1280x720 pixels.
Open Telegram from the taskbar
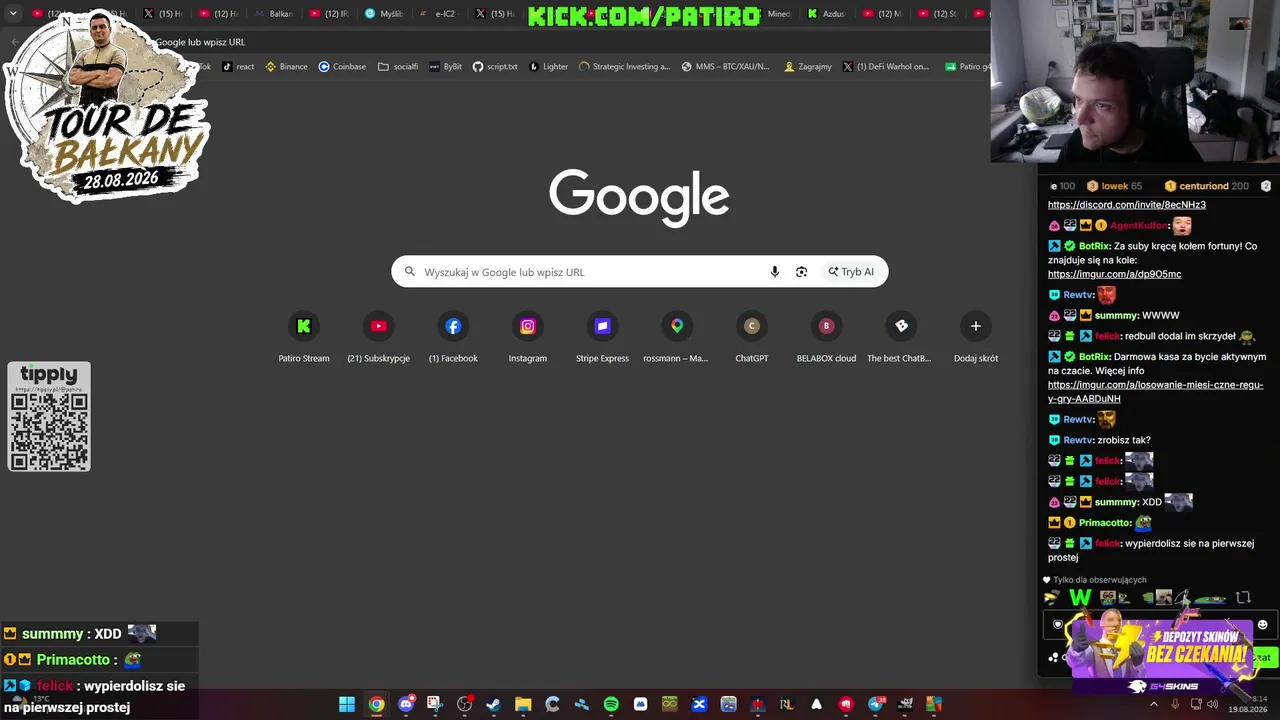876,705
